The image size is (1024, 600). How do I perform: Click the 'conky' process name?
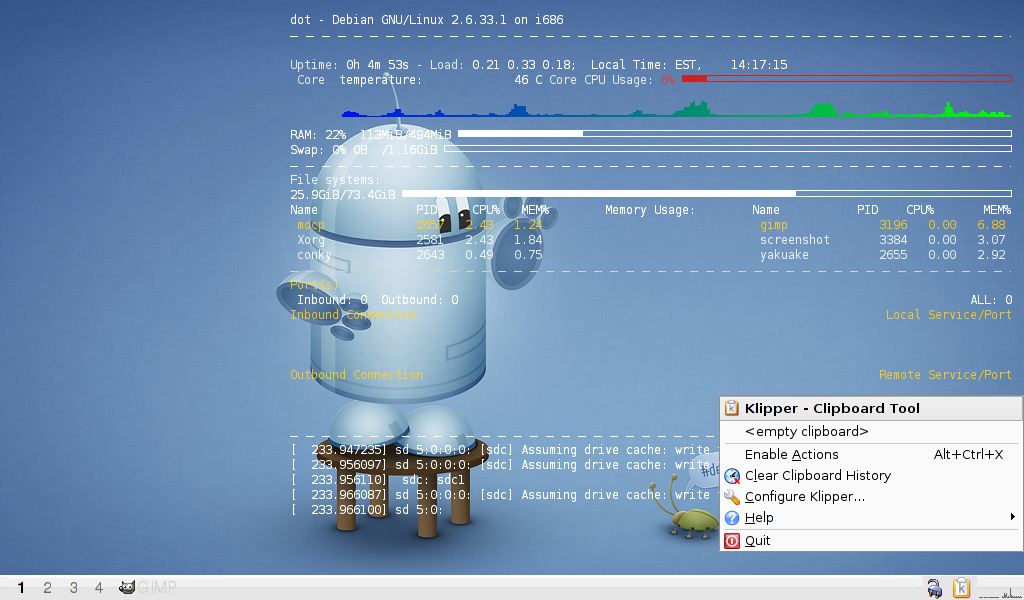tap(314, 255)
